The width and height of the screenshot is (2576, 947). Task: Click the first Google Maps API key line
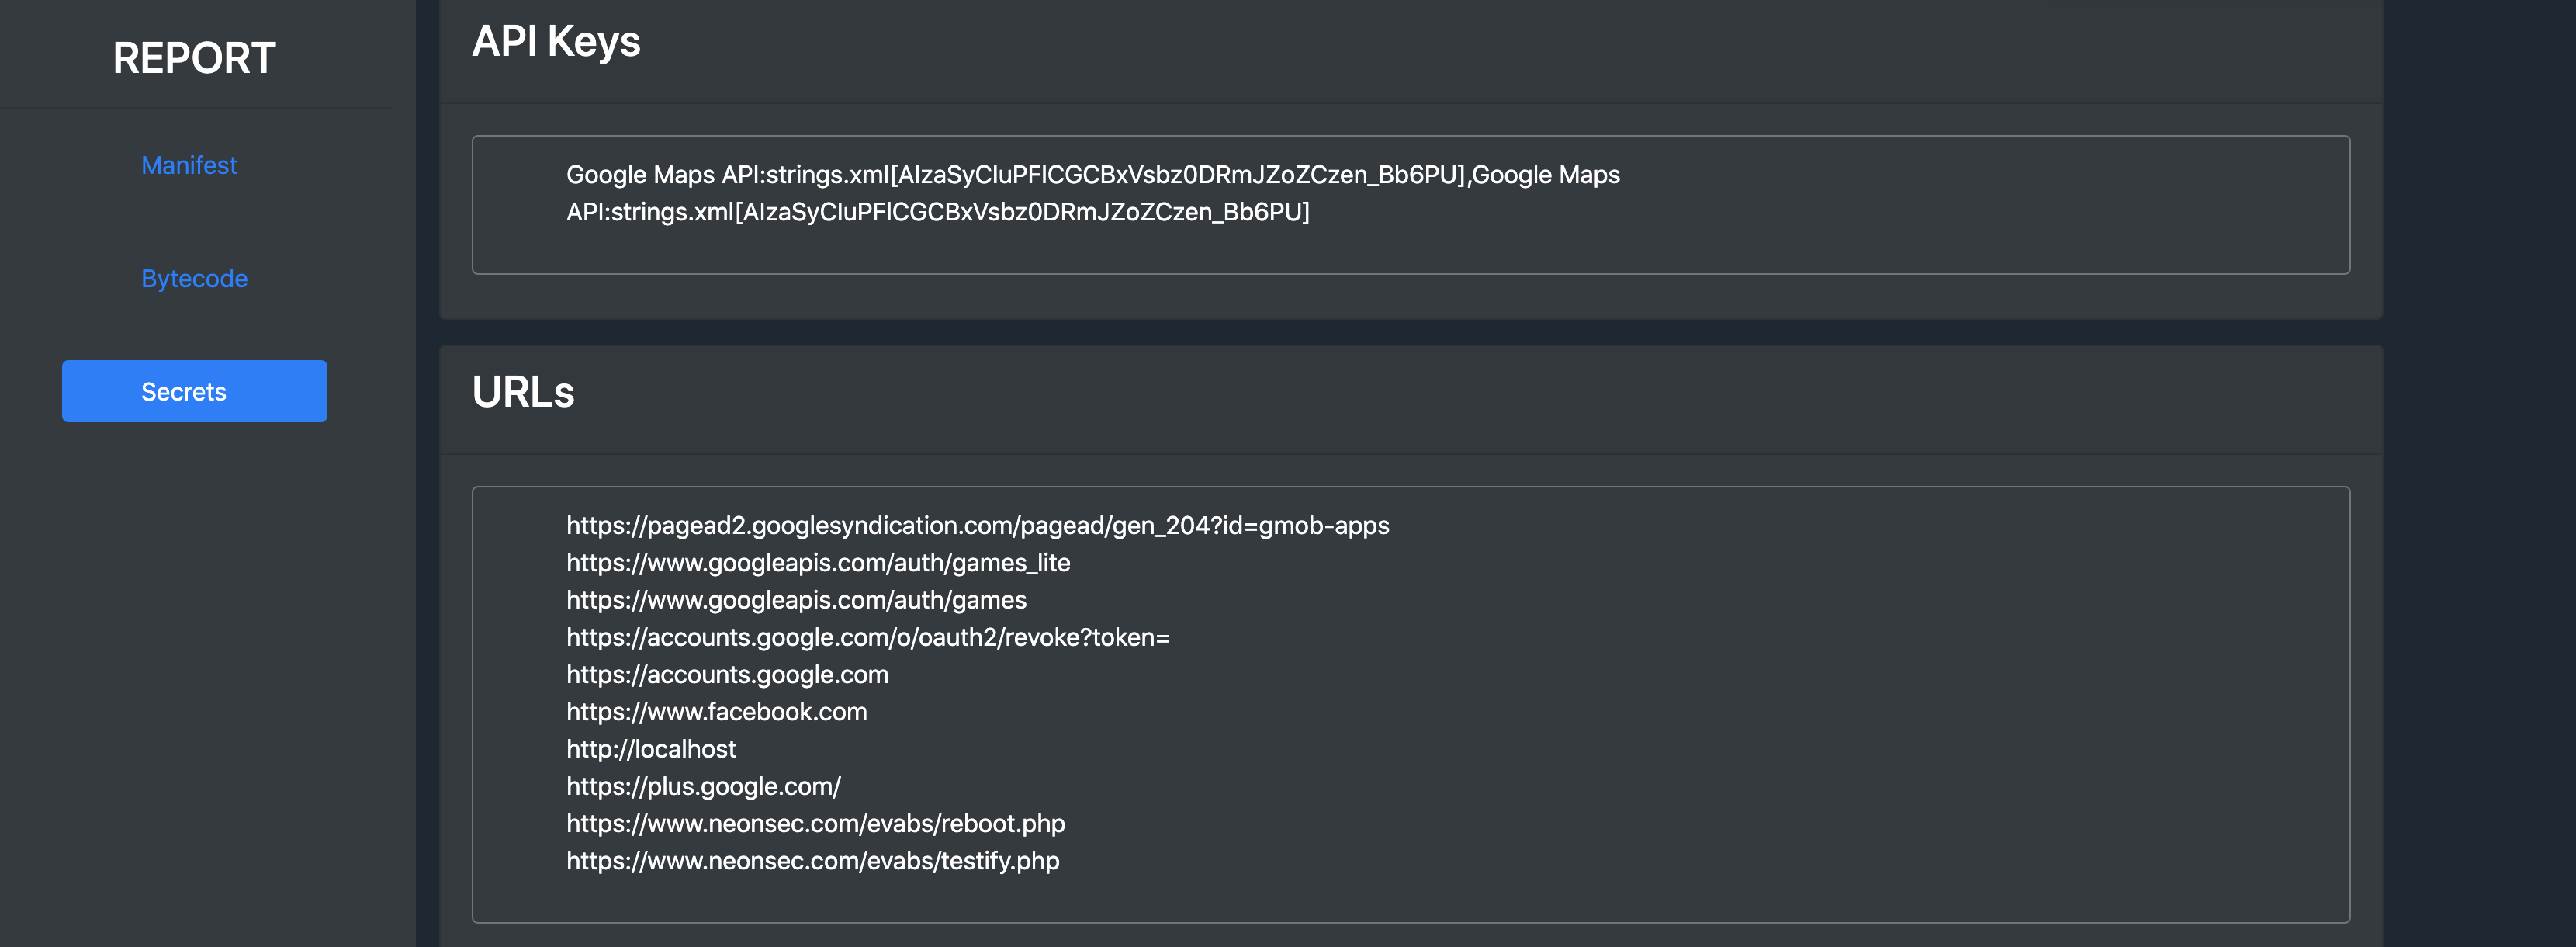[1092, 175]
